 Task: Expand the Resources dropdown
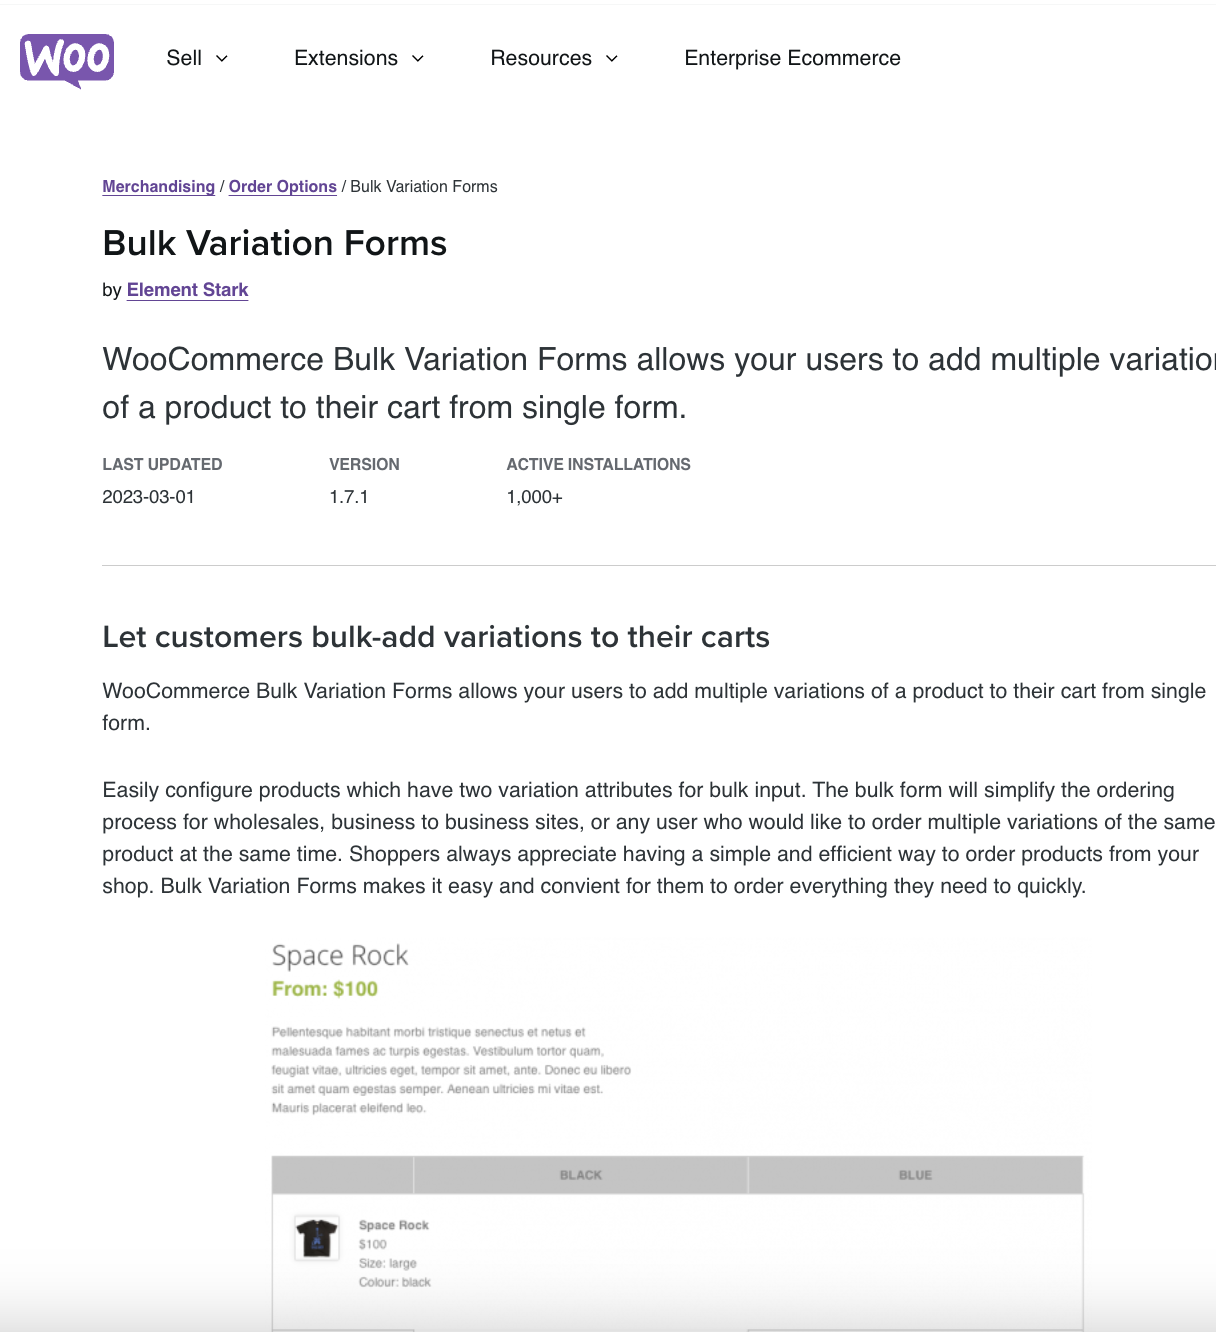tap(553, 58)
